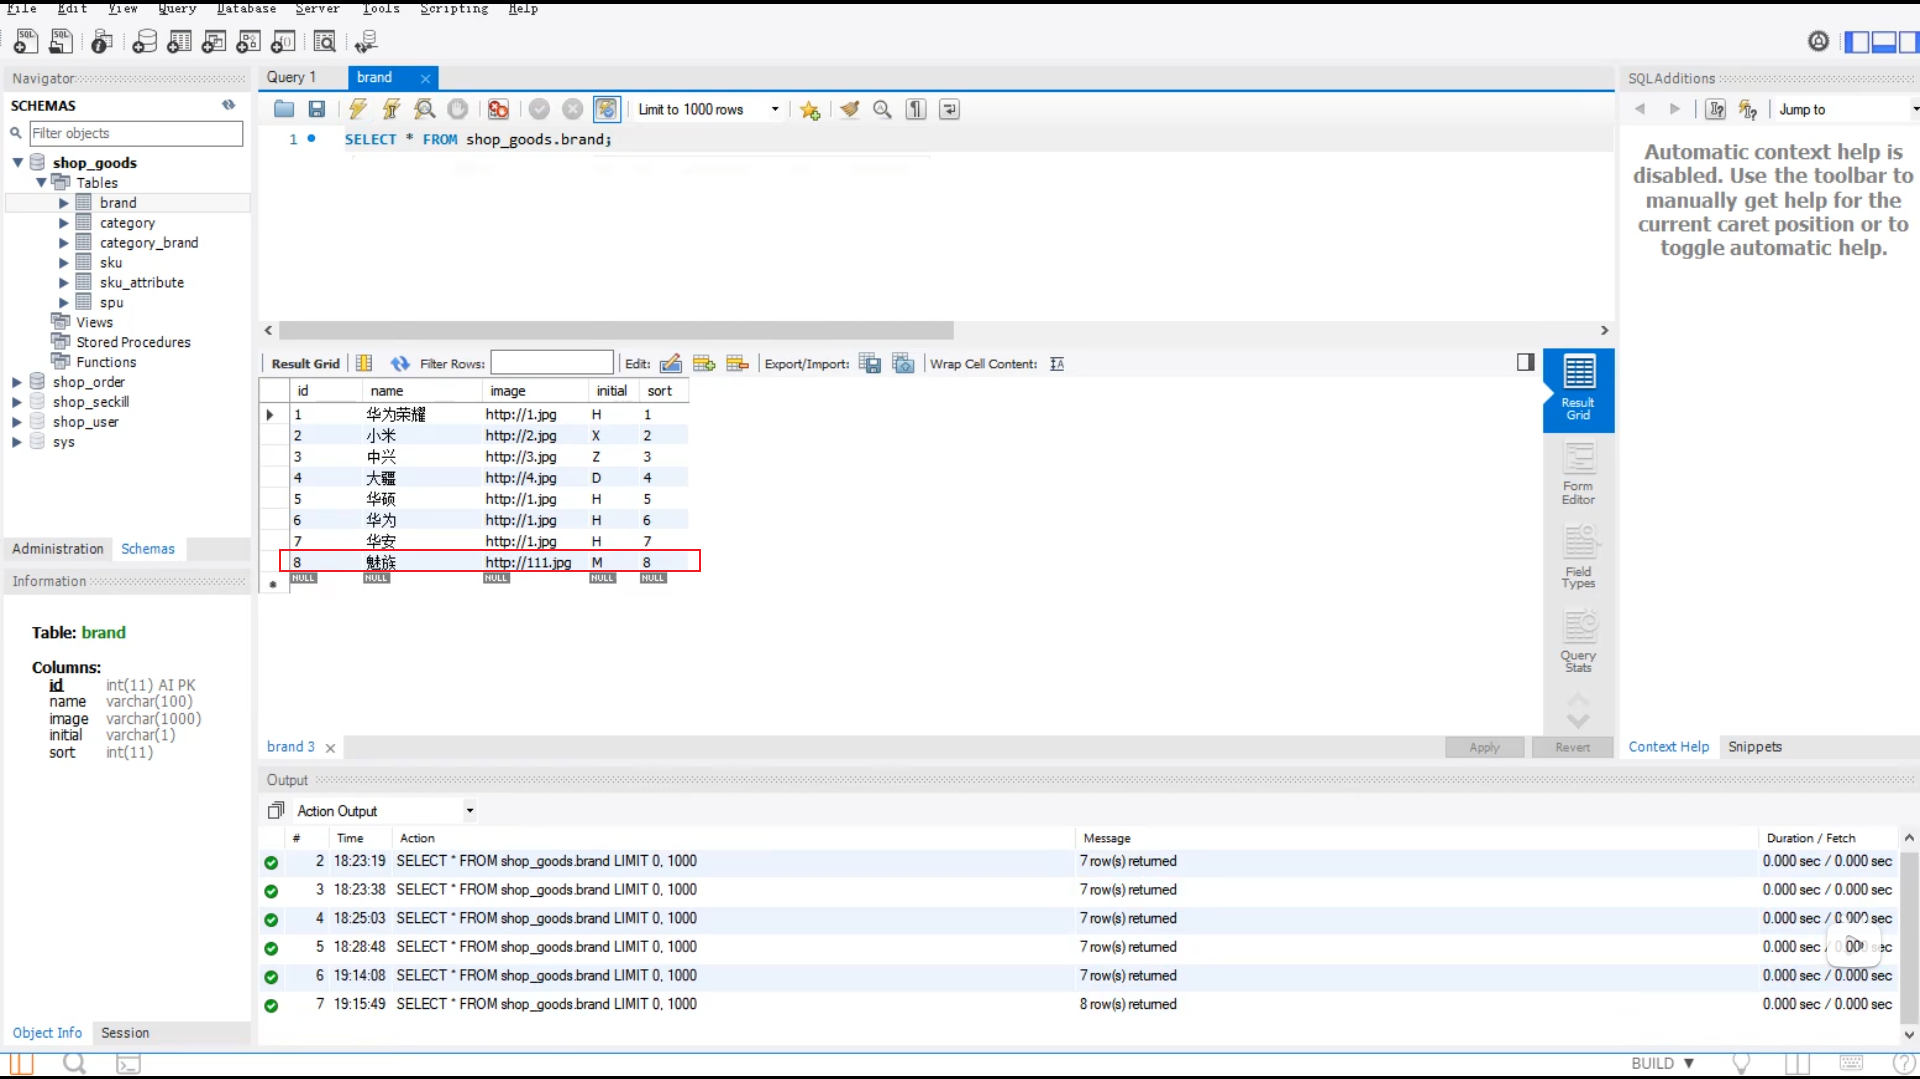Click the Apply button
The width and height of the screenshot is (1920, 1079).
[x=1484, y=747]
